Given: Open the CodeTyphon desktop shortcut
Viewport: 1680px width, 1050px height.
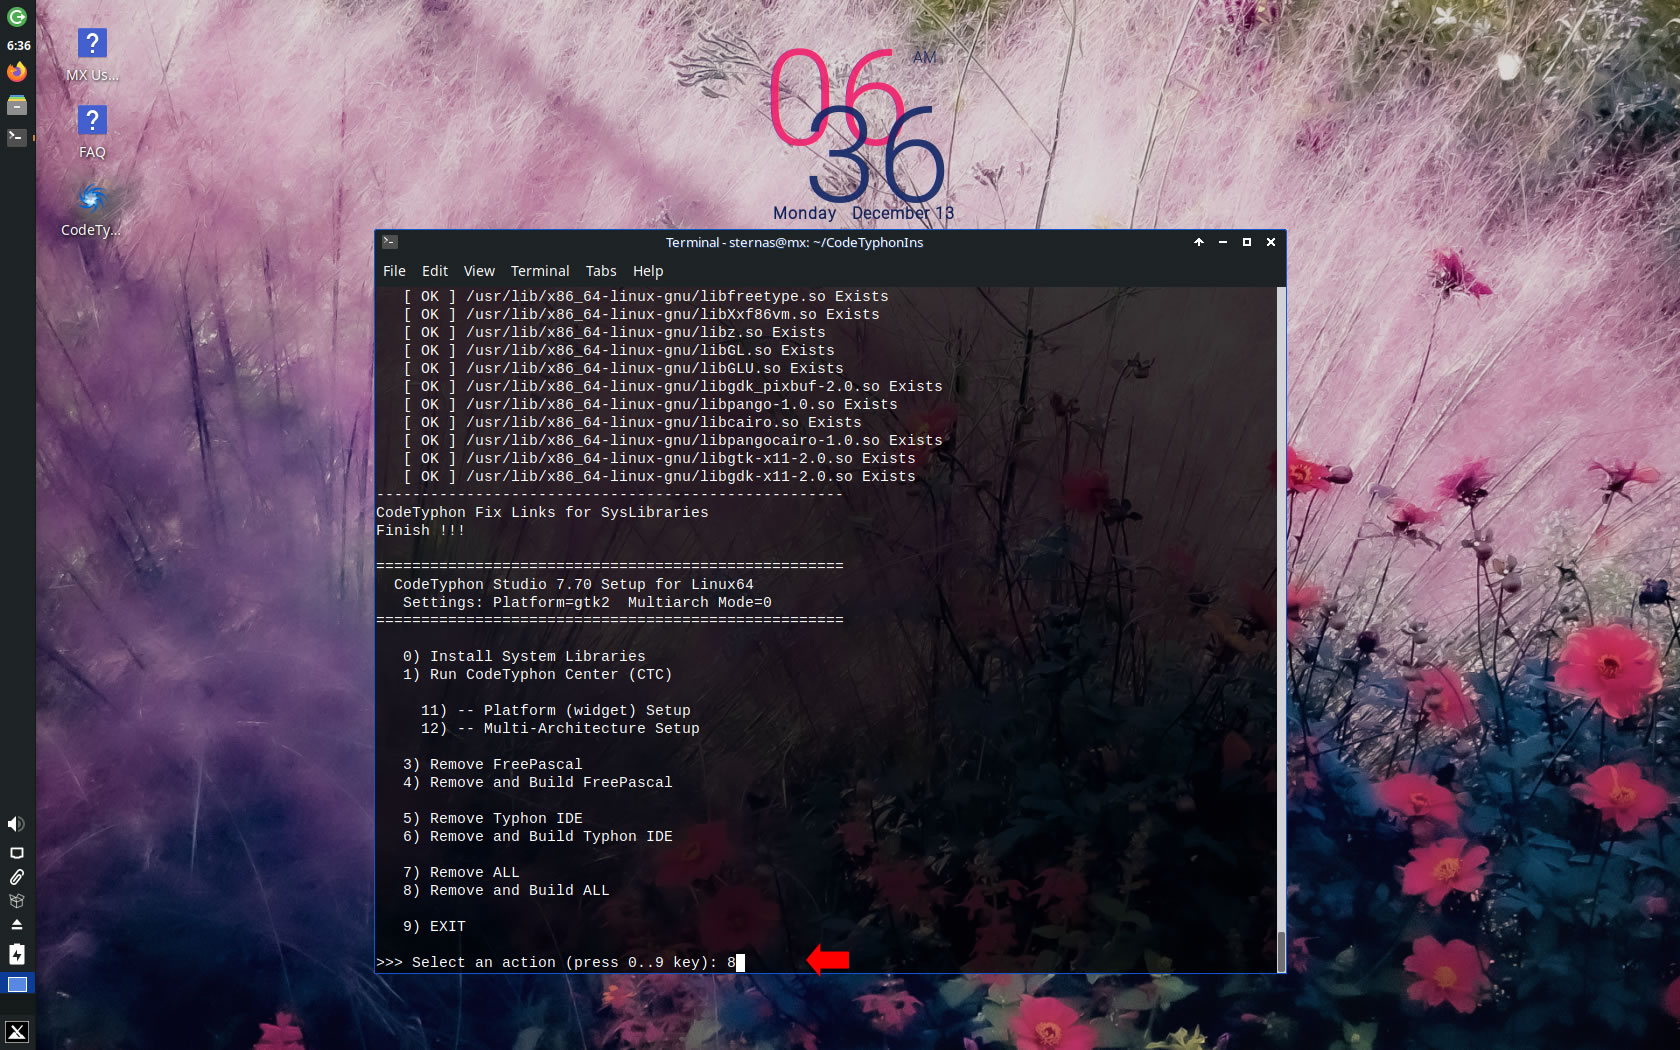Looking at the screenshot, I should click(x=91, y=209).
